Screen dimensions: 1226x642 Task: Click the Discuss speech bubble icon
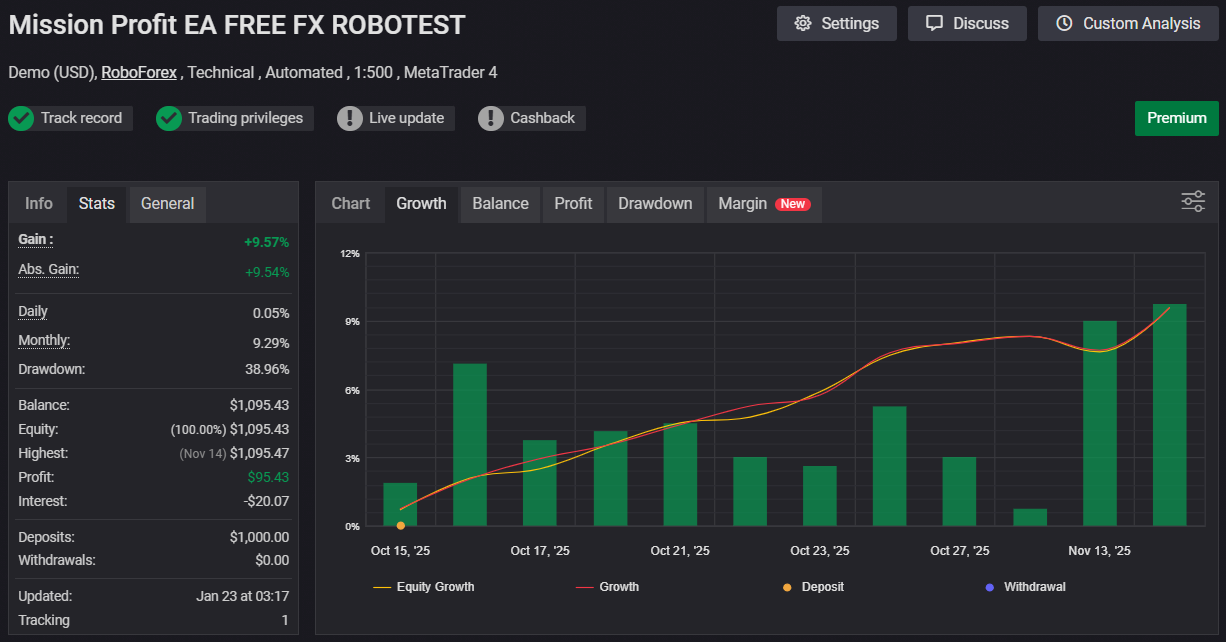pyautogui.click(x=934, y=23)
